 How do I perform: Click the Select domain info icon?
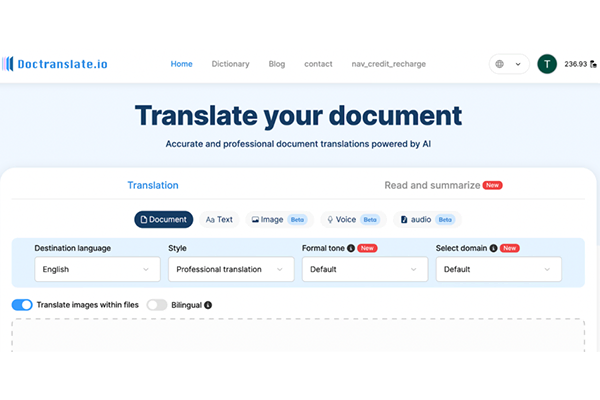coord(494,248)
